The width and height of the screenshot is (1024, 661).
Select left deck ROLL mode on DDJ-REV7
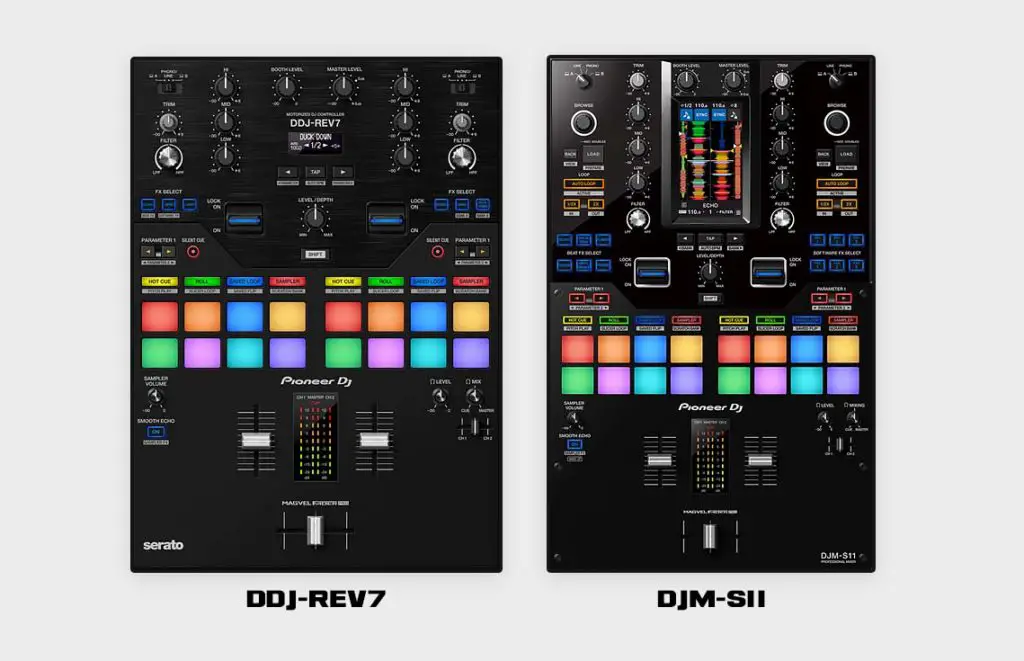[202, 282]
